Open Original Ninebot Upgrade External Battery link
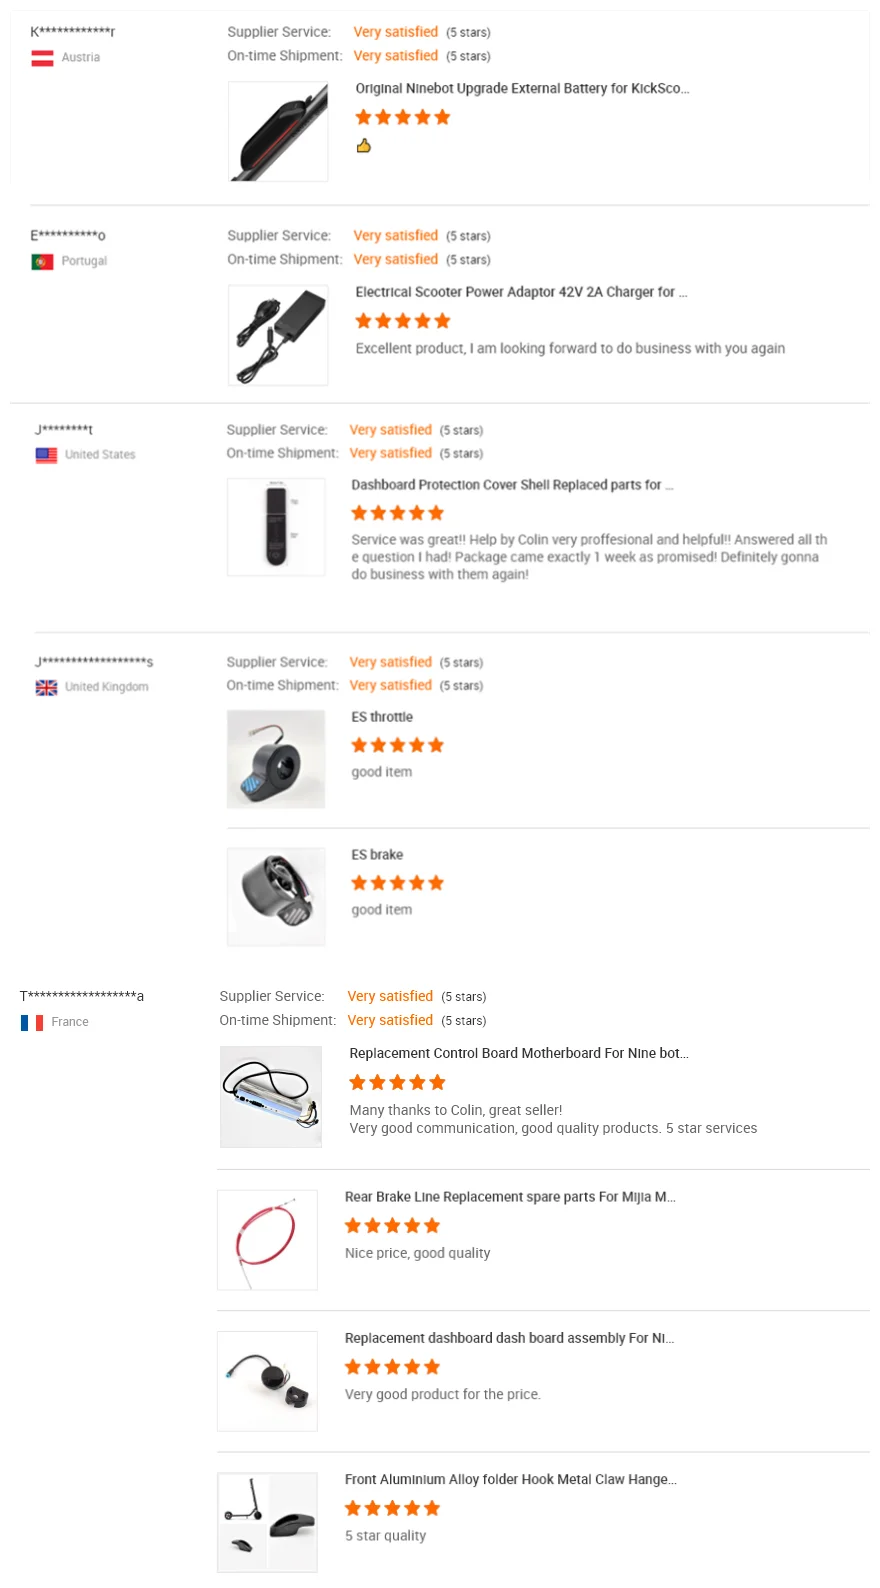The width and height of the screenshot is (880, 1588). point(522,88)
